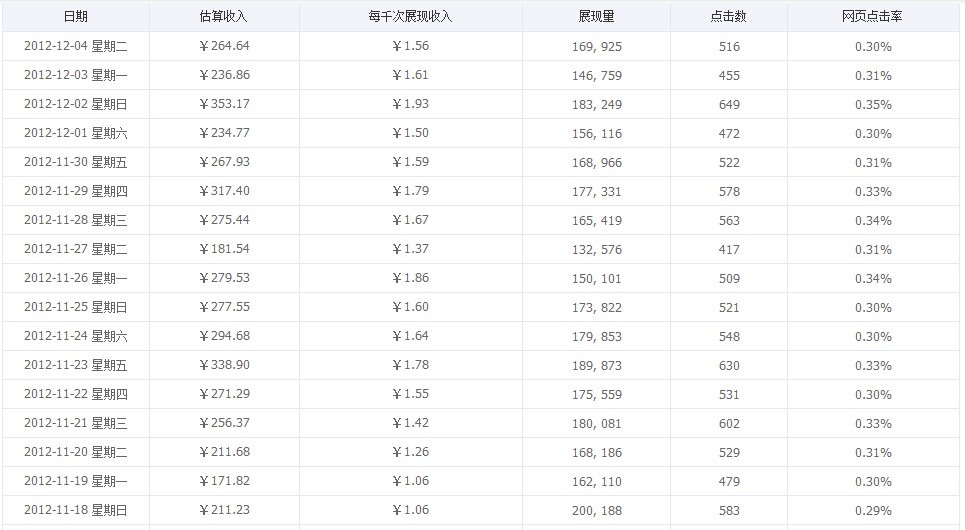Select date cell 2012-11-30 星期五
Image resolution: width=965 pixels, height=530 pixels.
coord(76,162)
